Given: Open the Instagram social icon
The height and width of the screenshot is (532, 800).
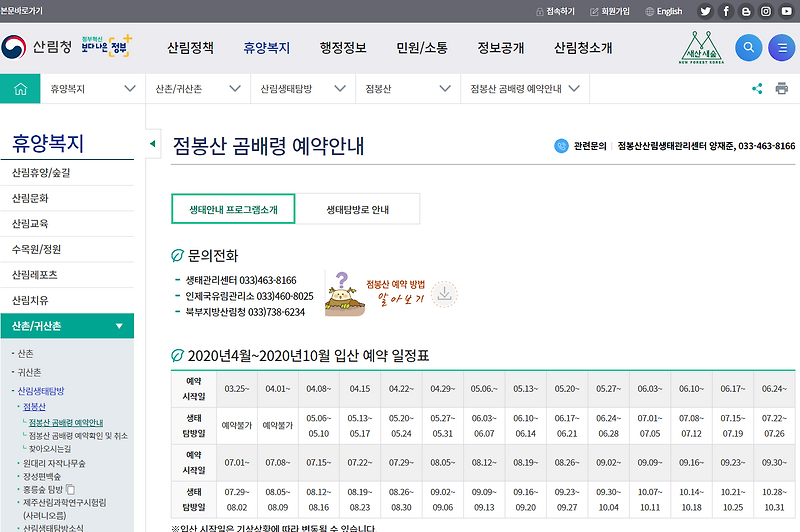Looking at the screenshot, I should pos(766,11).
